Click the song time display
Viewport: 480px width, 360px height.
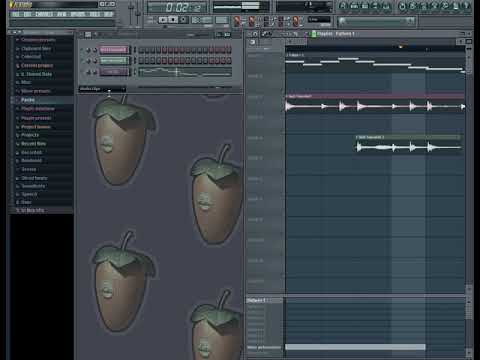177,7
